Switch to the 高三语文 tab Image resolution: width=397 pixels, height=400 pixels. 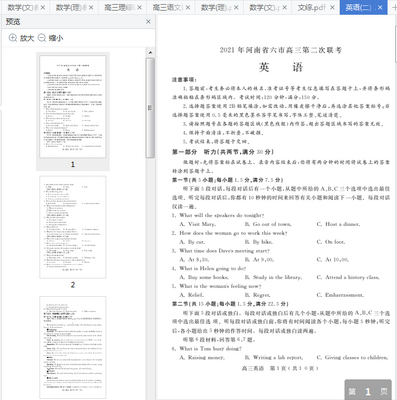pos(168,7)
